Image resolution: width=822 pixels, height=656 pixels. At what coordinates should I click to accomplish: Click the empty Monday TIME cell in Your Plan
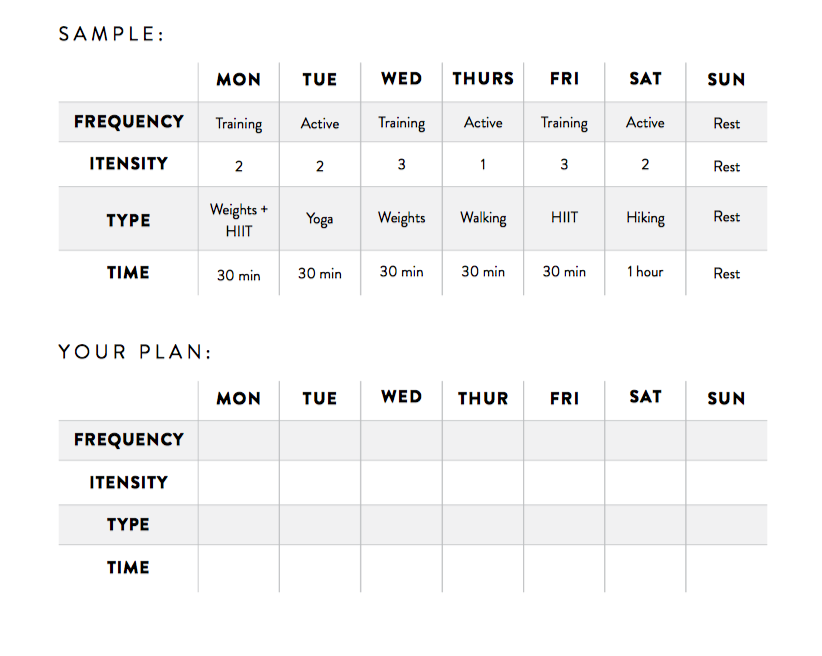239,568
